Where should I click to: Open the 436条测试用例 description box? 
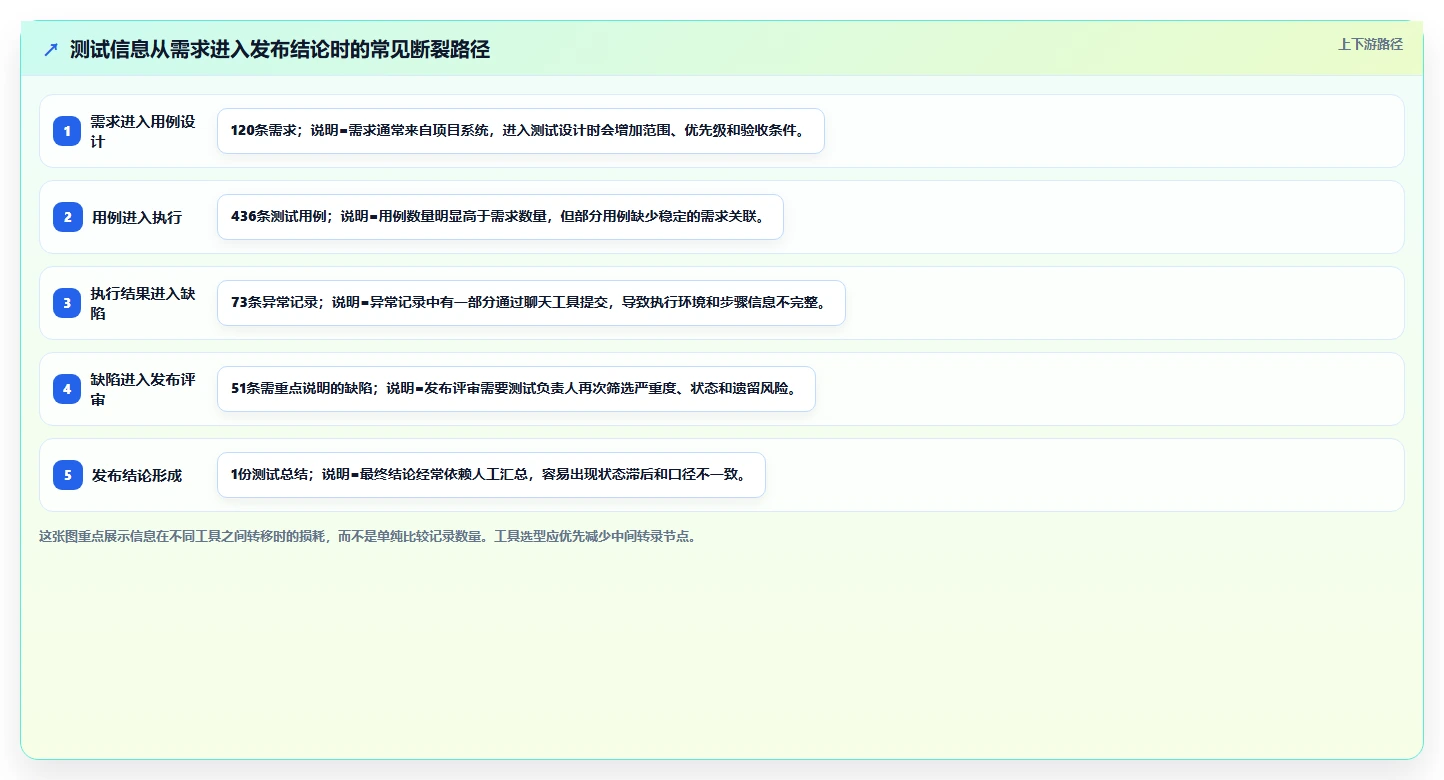point(500,217)
